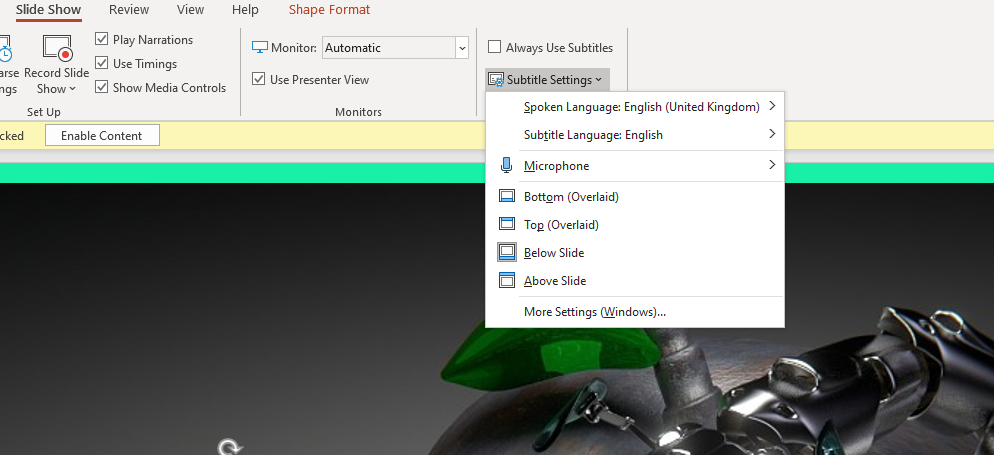Screen dimensions: 994x455
Task: Expand the Microphone submenu arrow
Action: click(772, 165)
